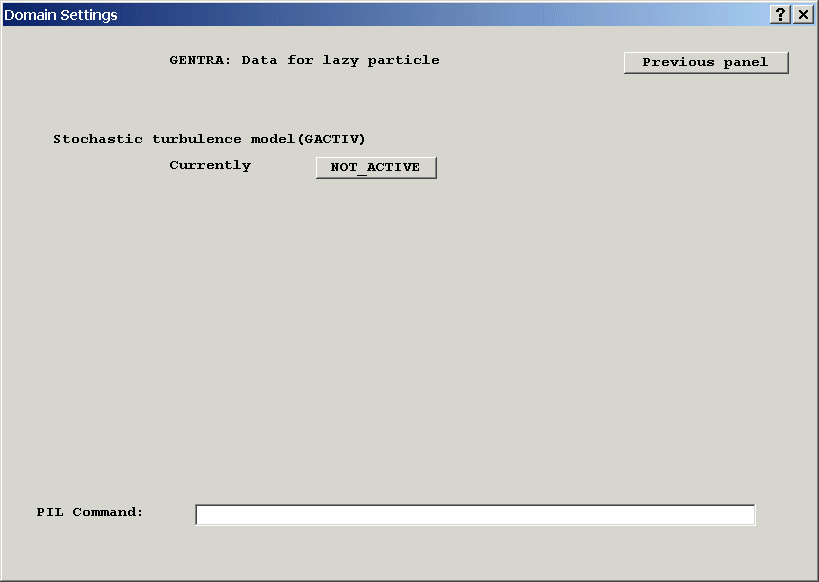The image size is (819, 582).
Task: Open context help via title bar ? icon
Action: pyautogui.click(x=781, y=14)
